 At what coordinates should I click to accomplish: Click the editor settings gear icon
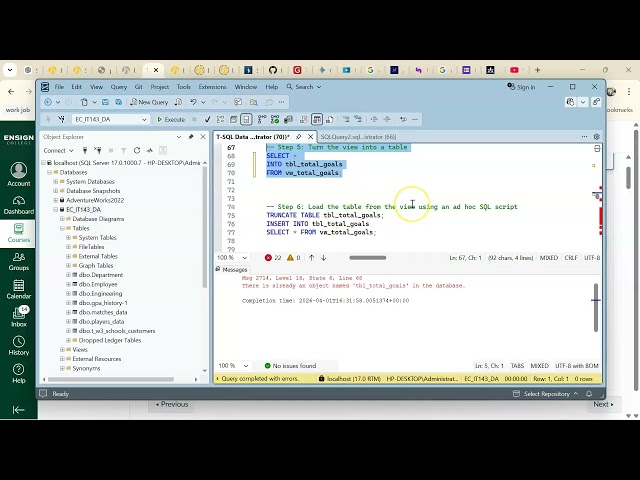coord(596,137)
